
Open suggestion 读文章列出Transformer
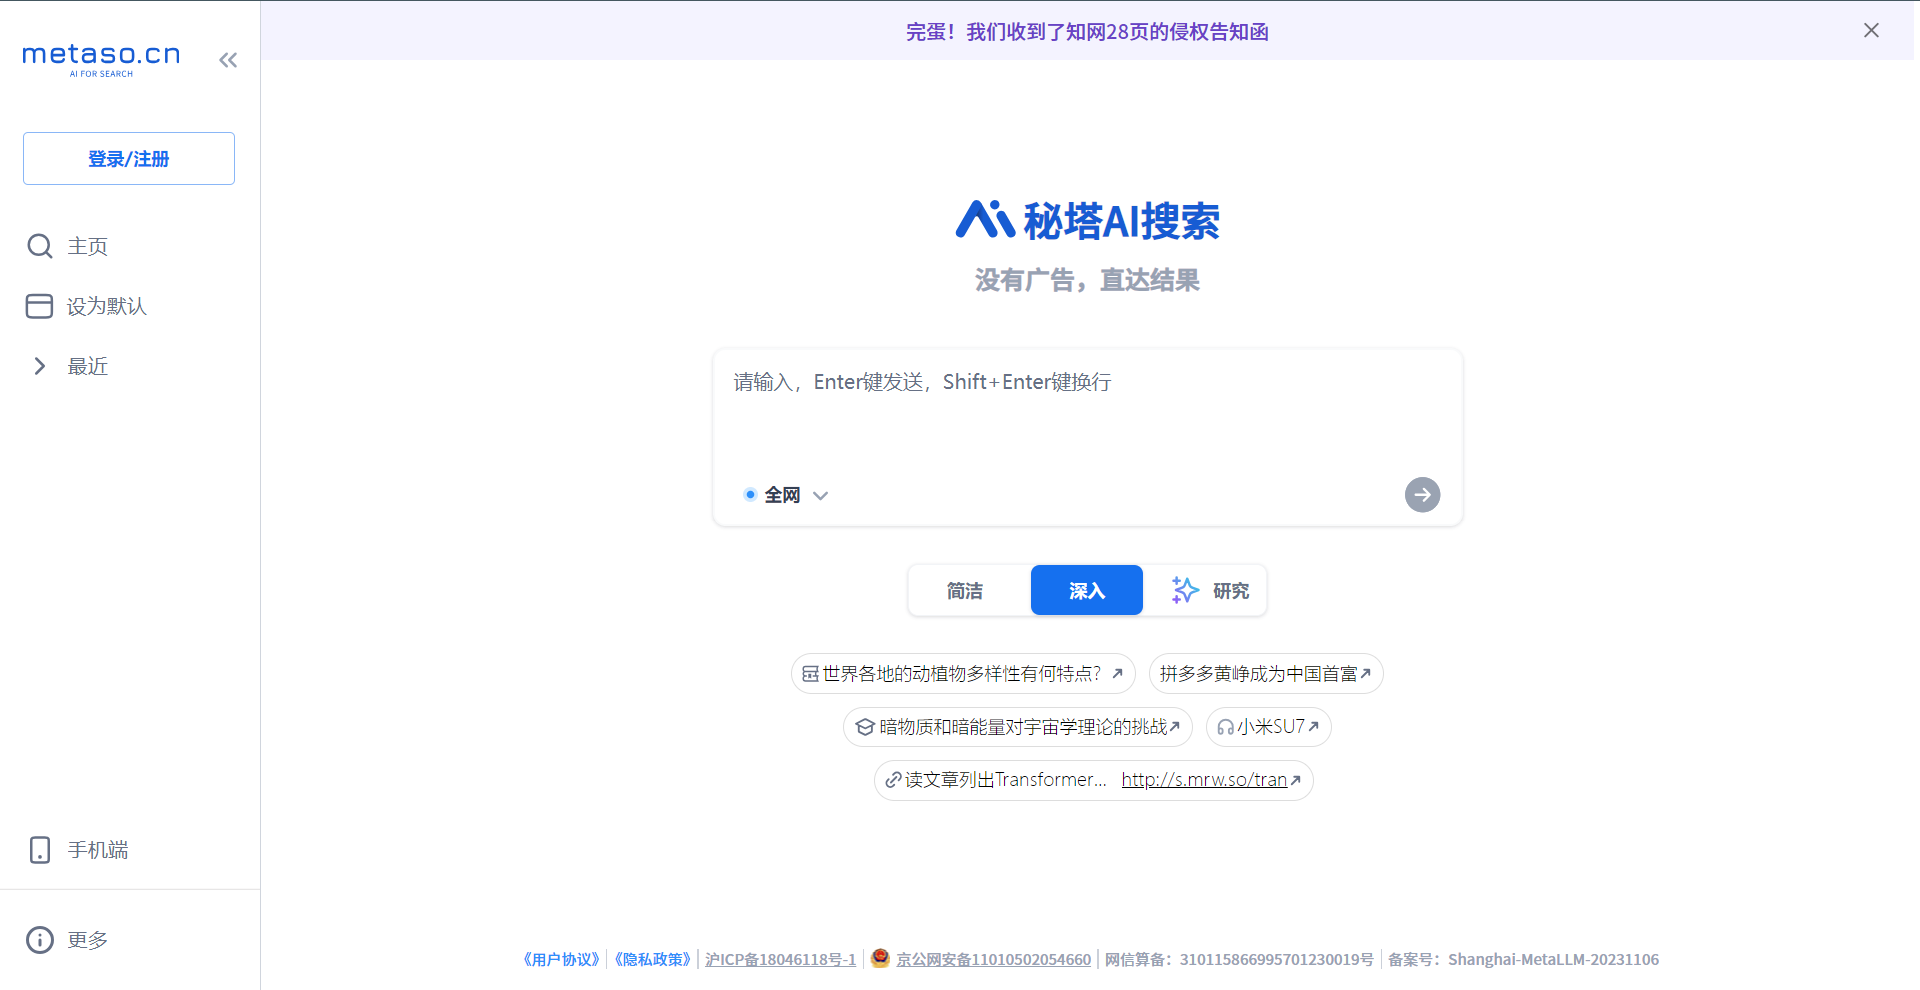1005,780
